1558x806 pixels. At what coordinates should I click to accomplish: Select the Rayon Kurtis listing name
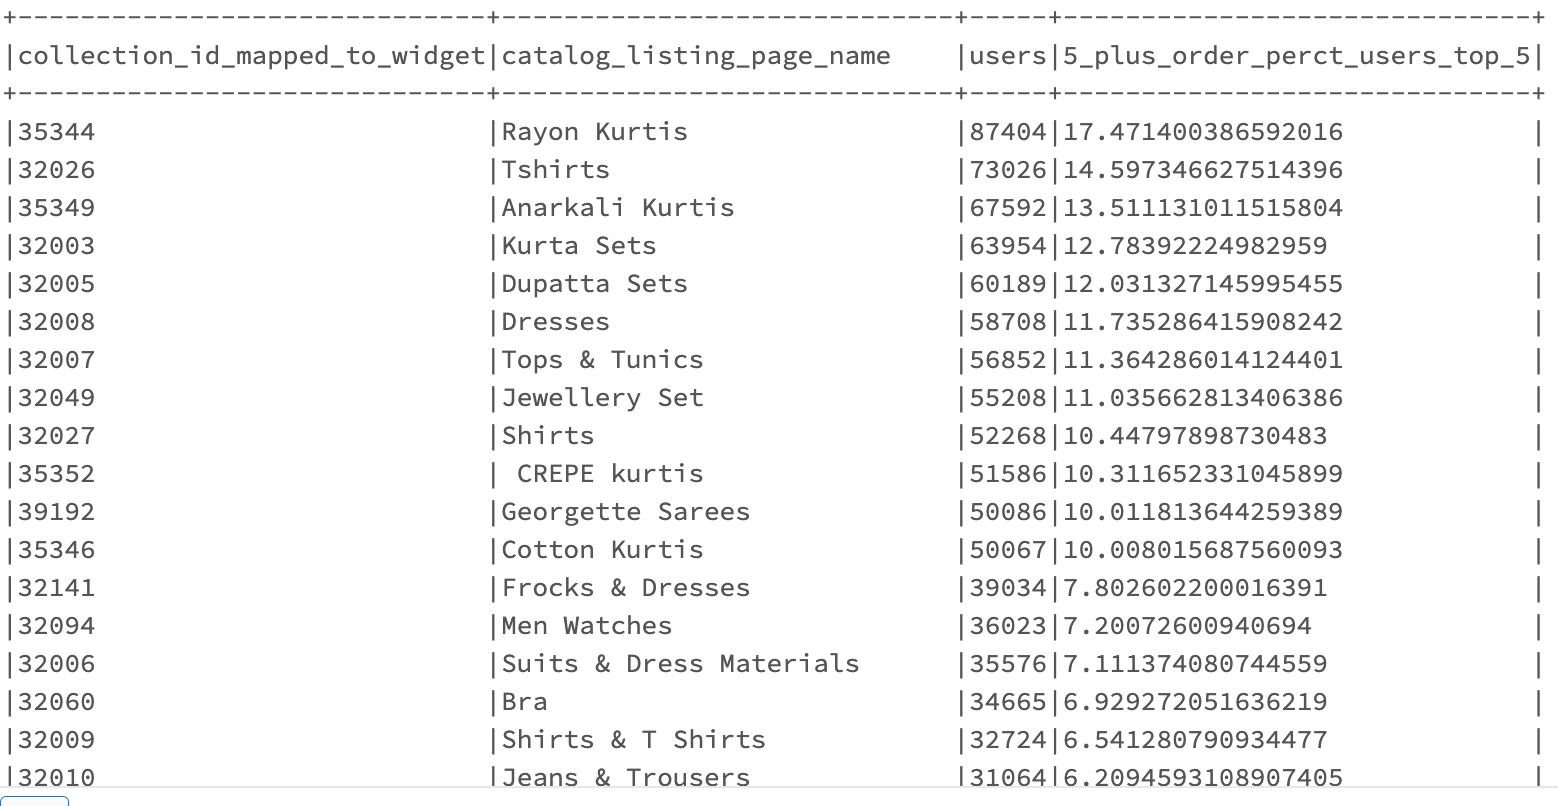click(x=594, y=132)
